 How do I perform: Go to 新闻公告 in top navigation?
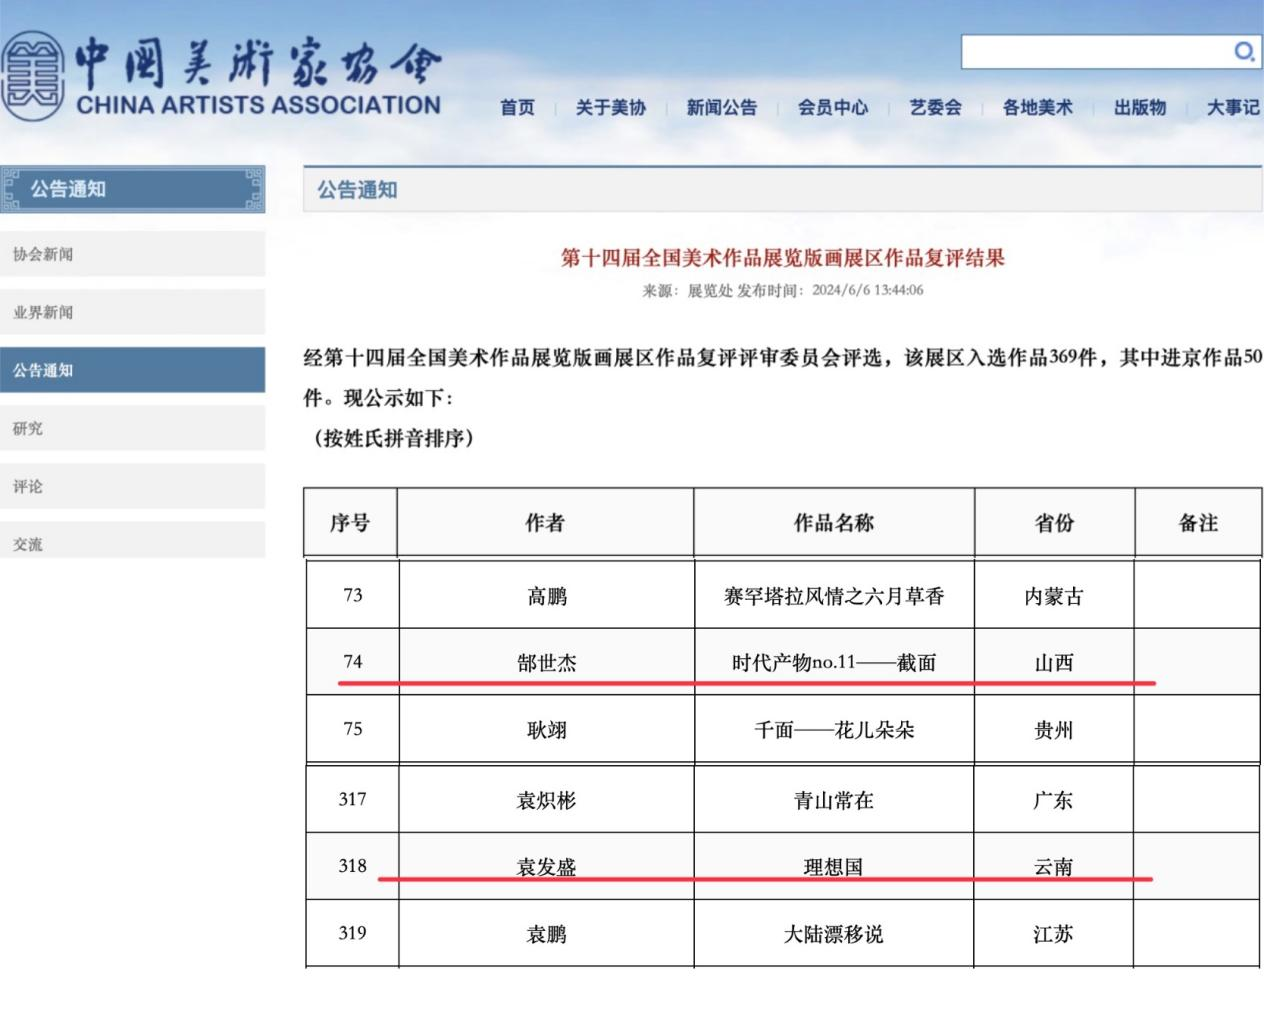(x=721, y=108)
